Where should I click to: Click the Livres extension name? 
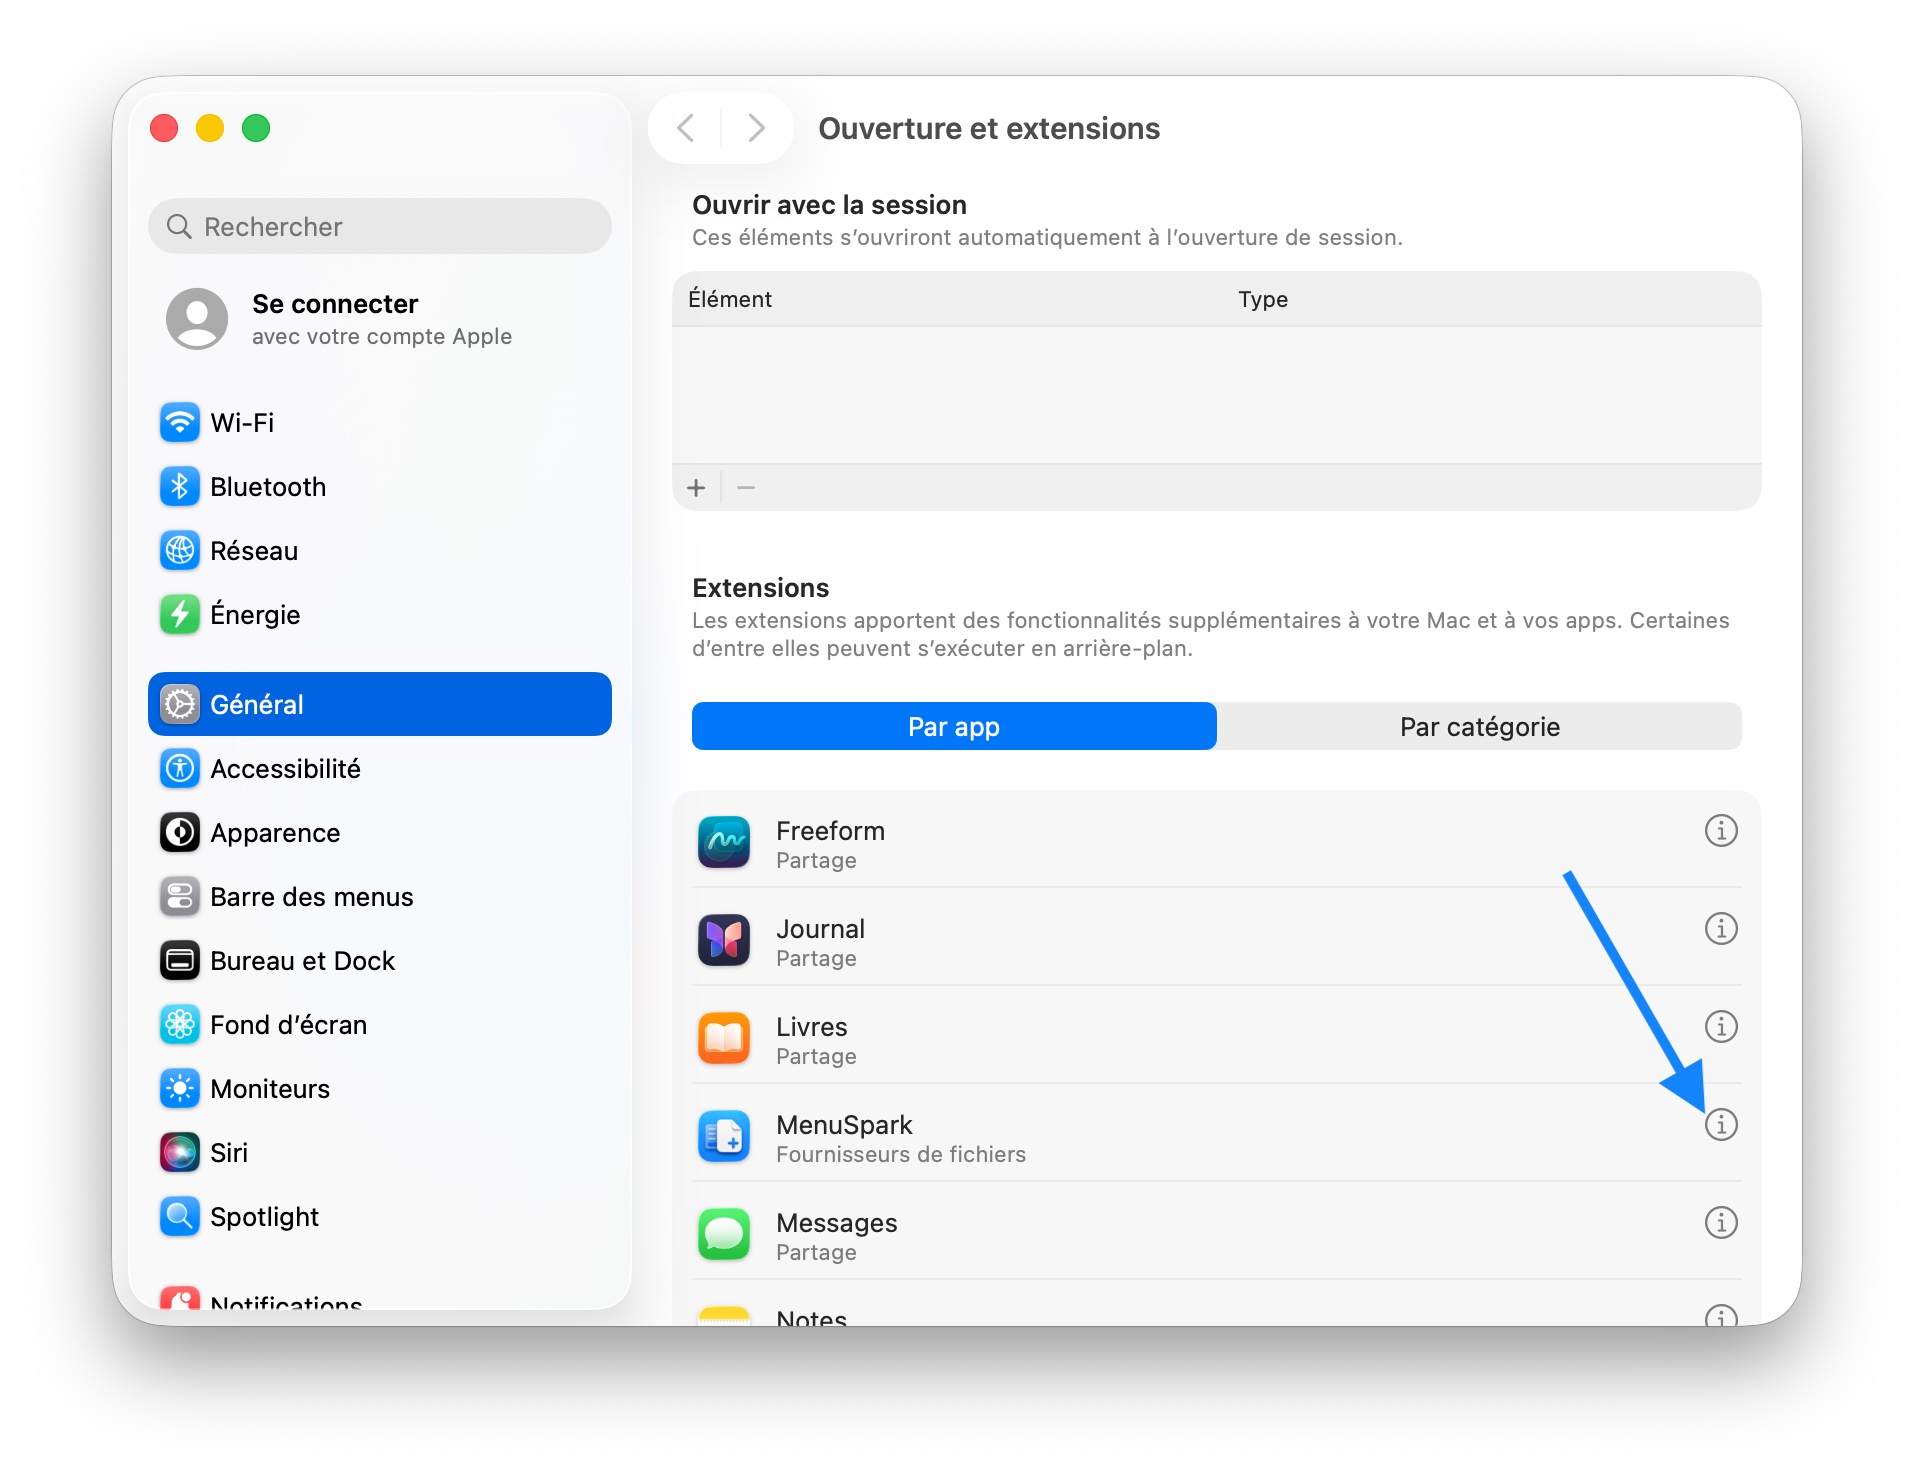(811, 1027)
